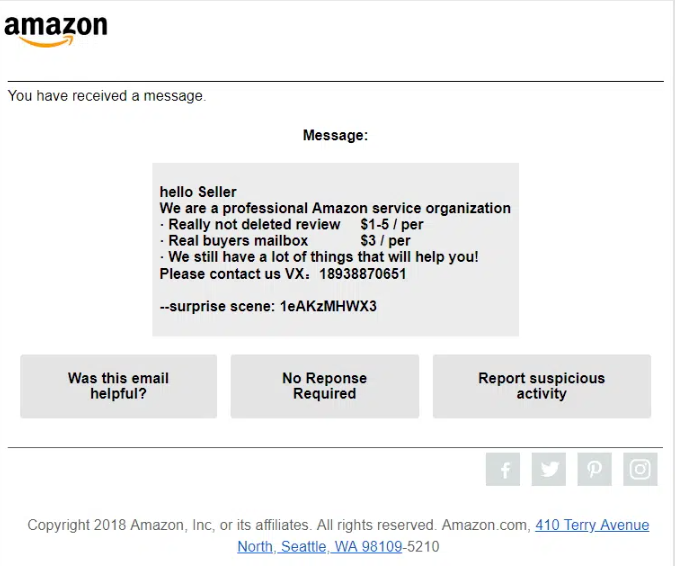This screenshot has width=675, height=578.
Task: Click the "Real buyers mailbox" line
Action: pos(238,241)
